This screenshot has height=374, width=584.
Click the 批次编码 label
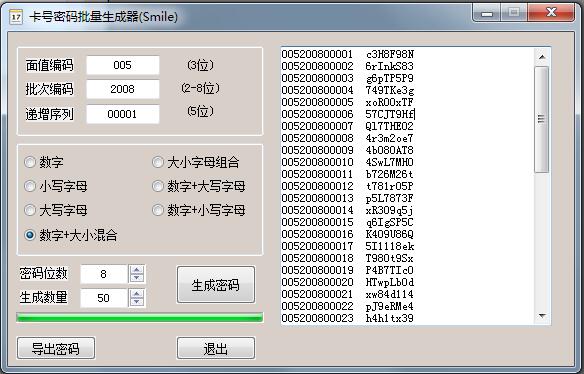point(50,89)
